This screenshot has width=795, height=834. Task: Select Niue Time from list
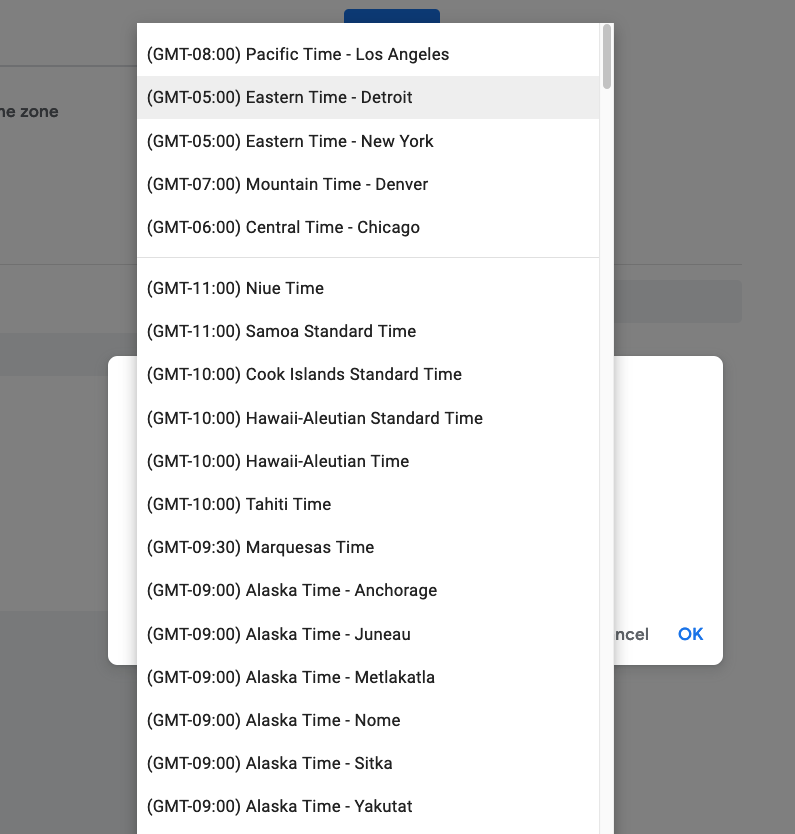[x=235, y=288]
